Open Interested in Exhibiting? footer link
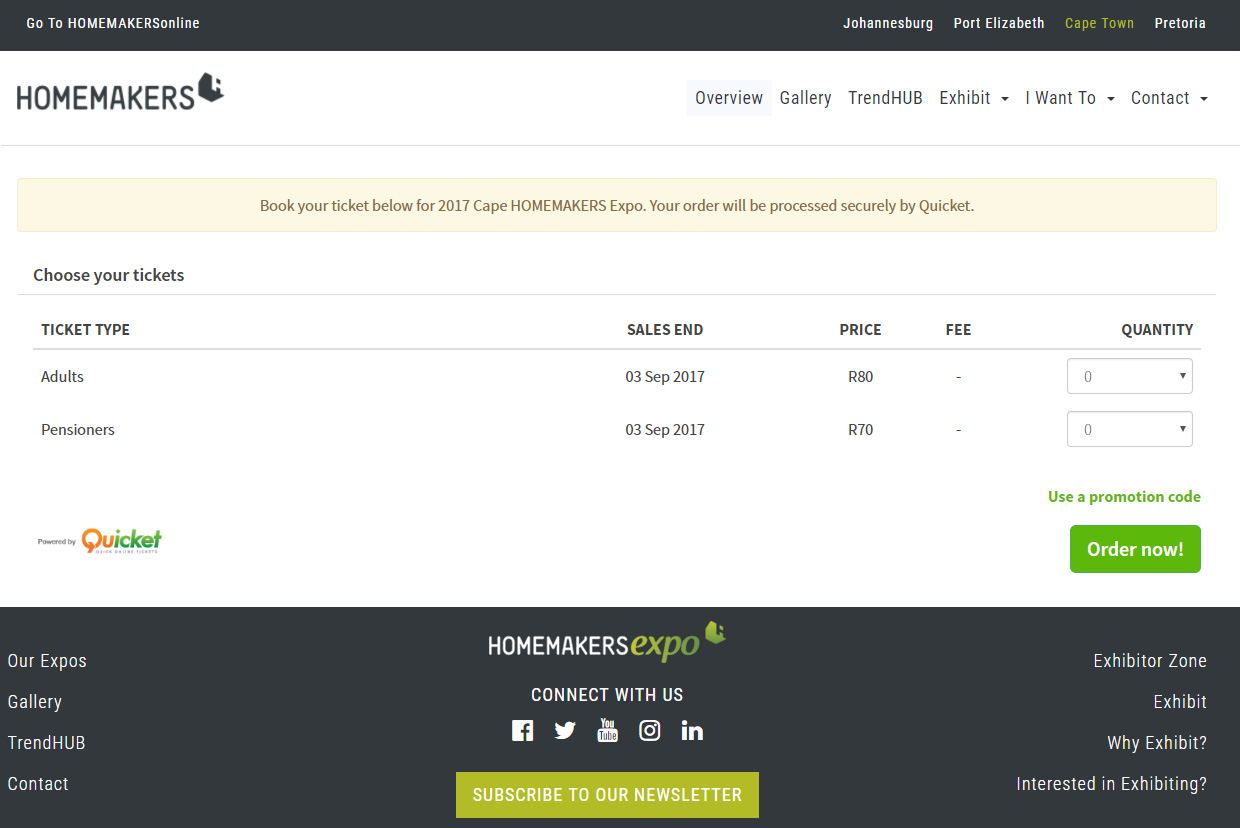The height and width of the screenshot is (828, 1240). [1112, 784]
